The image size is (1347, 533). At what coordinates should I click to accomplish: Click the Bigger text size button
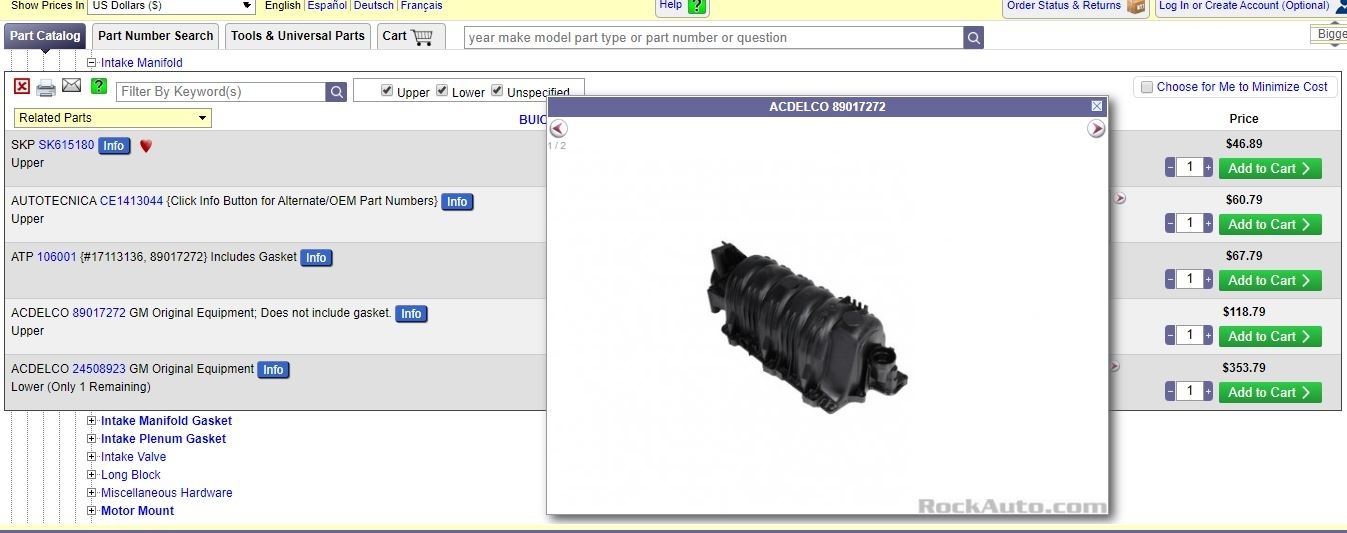[1329, 34]
